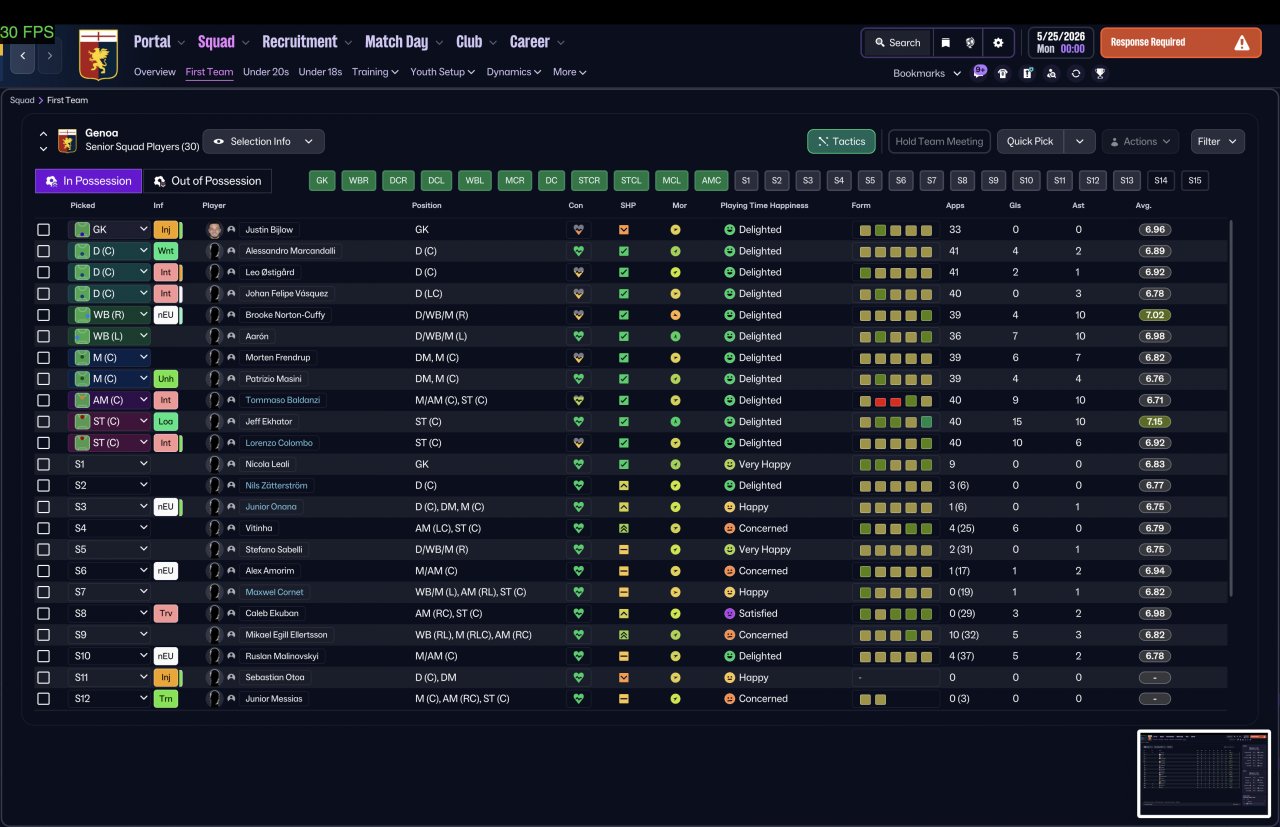Click the Trn badge for Junior Messias
The height and width of the screenshot is (827, 1280).
[x=166, y=698]
